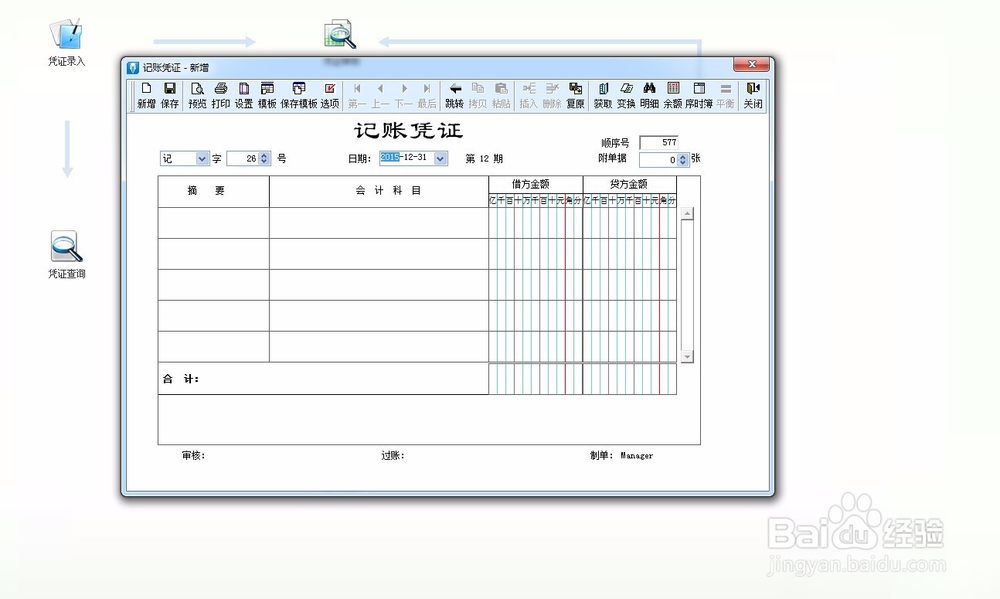The height and width of the screenshot is (599, 1000).
Task: Go to 上一 previous voucher
Action: click(x=380, y=95)
